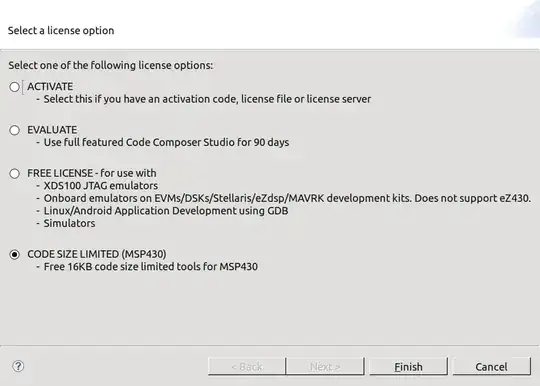Click the Select a license option heading
Viewport: 540px width, 386px height.
(x=61, y=30)
